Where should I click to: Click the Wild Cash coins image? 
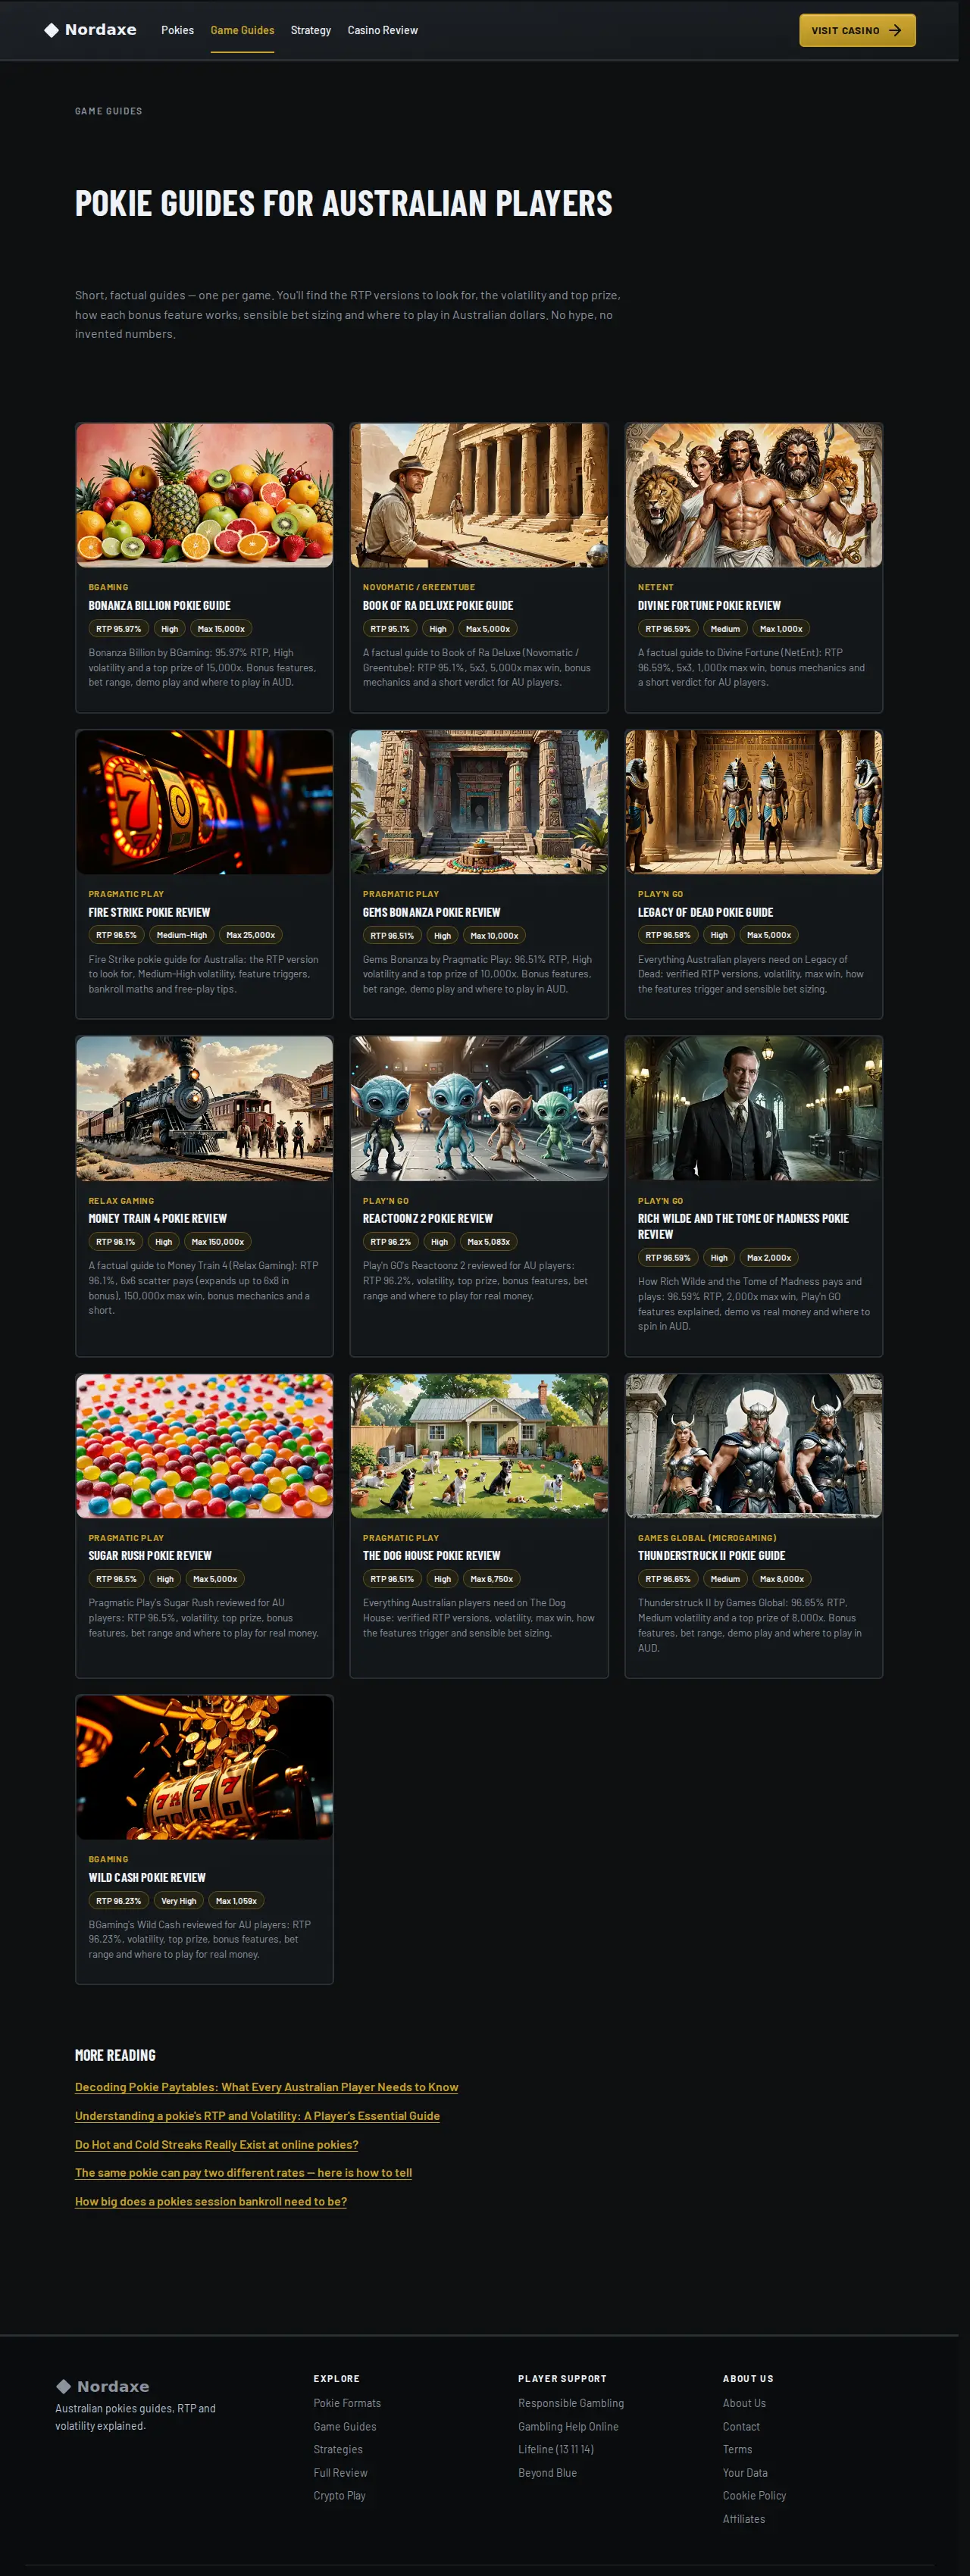(x=205, y=1767)
